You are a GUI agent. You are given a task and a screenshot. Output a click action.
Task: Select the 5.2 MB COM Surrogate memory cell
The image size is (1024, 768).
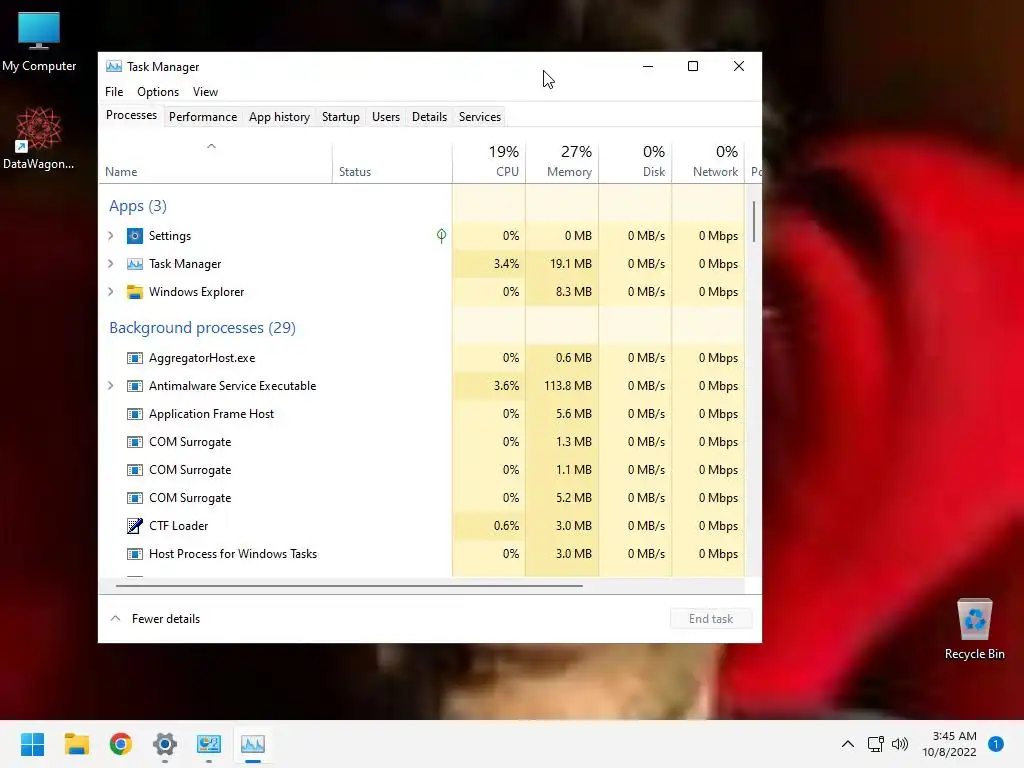[x=562, y=498]
